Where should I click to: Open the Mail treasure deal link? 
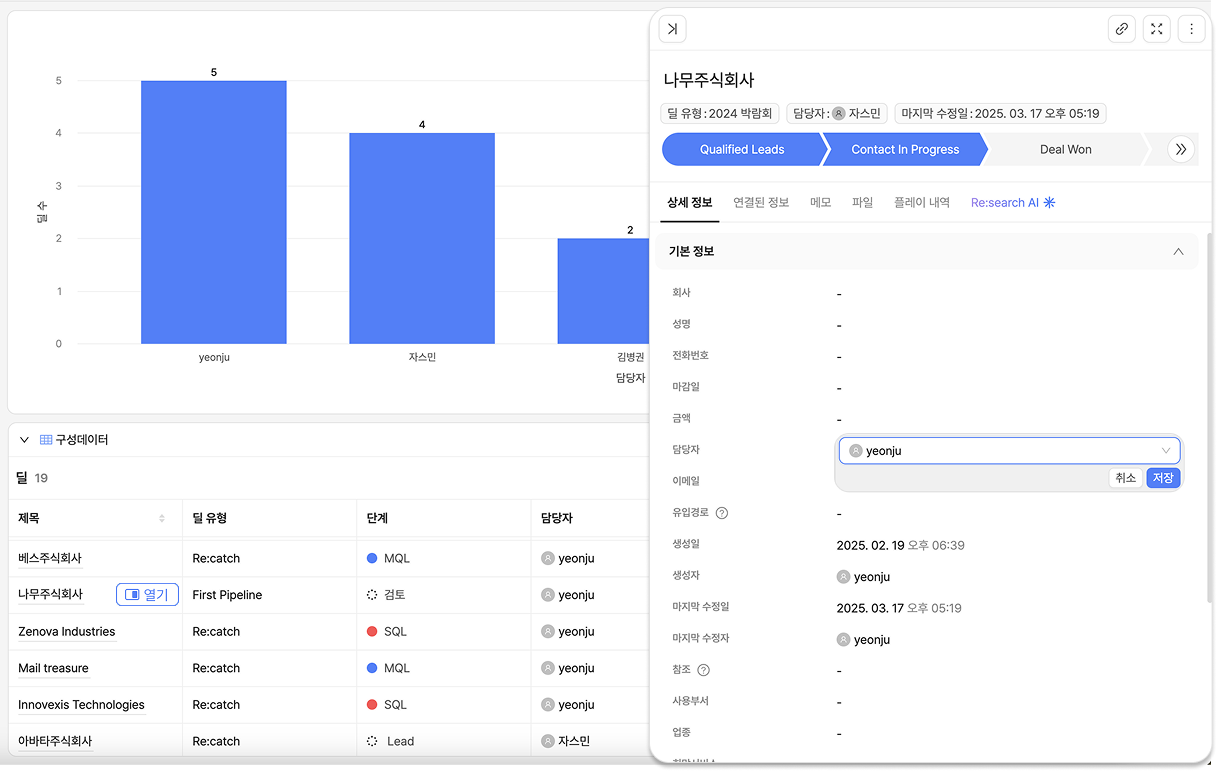[x=53, y=669]
